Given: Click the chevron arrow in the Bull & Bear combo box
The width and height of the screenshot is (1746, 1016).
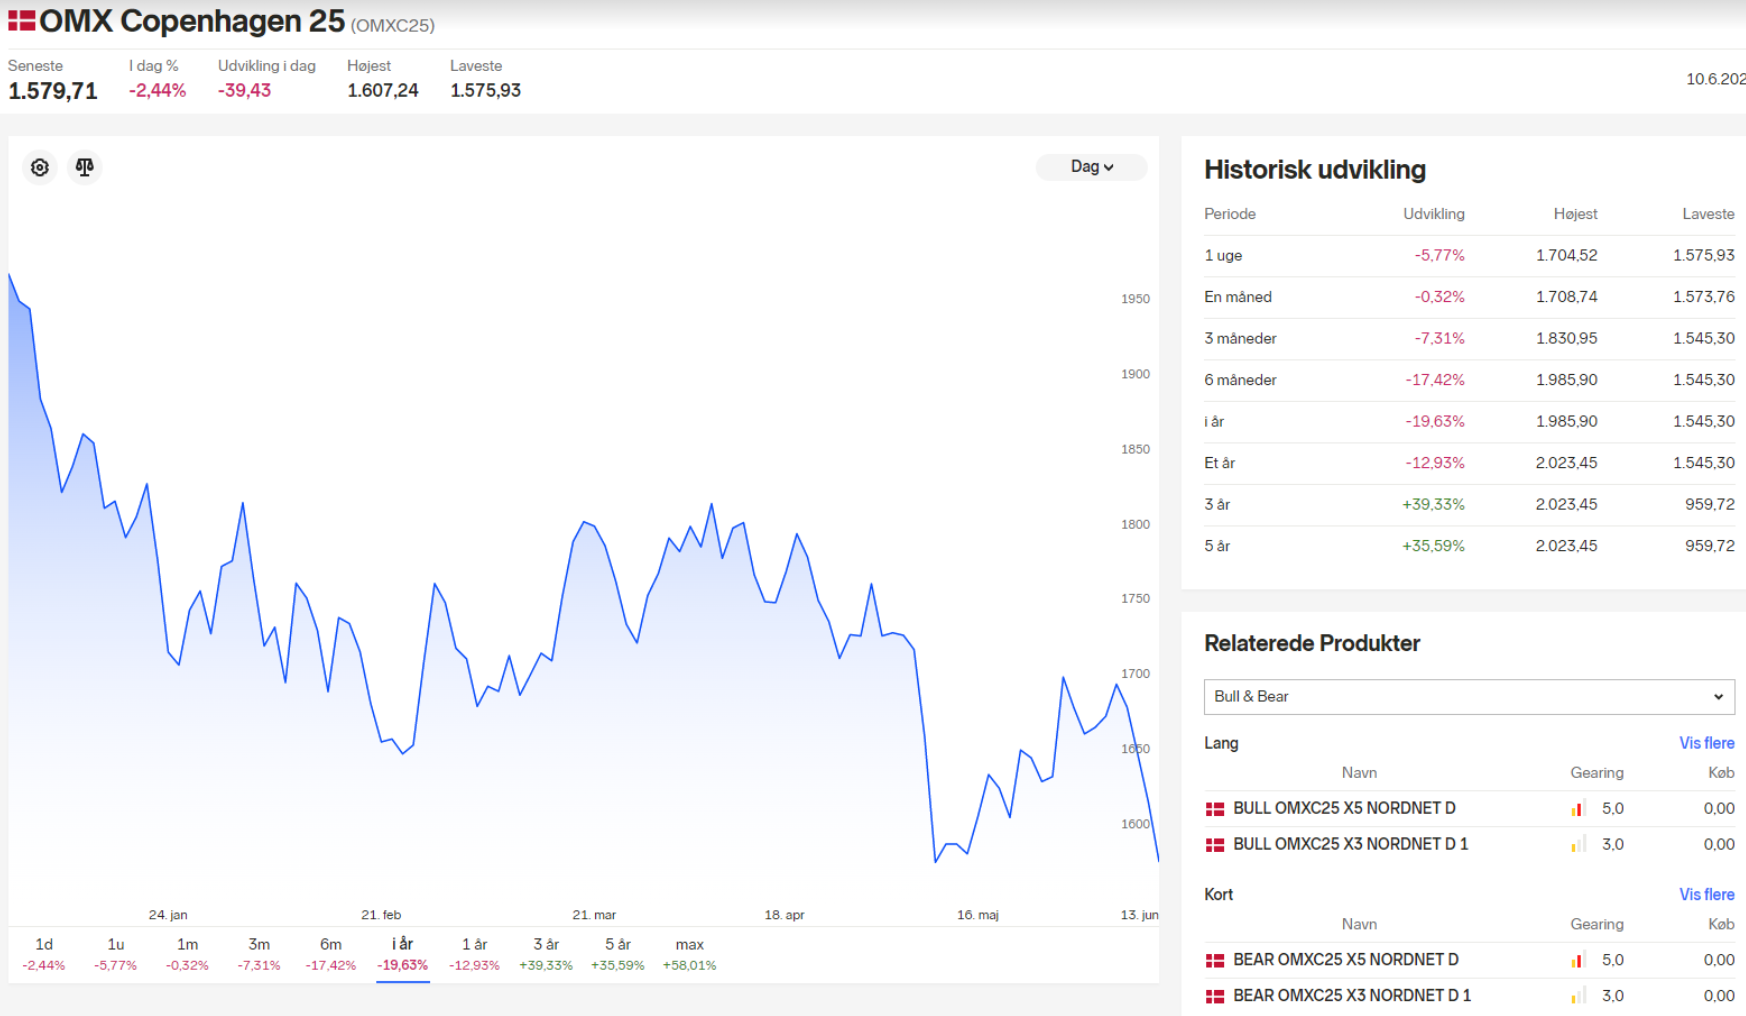Looking at the screenshot, I should pyautogui.click(x=1718, y=697).
